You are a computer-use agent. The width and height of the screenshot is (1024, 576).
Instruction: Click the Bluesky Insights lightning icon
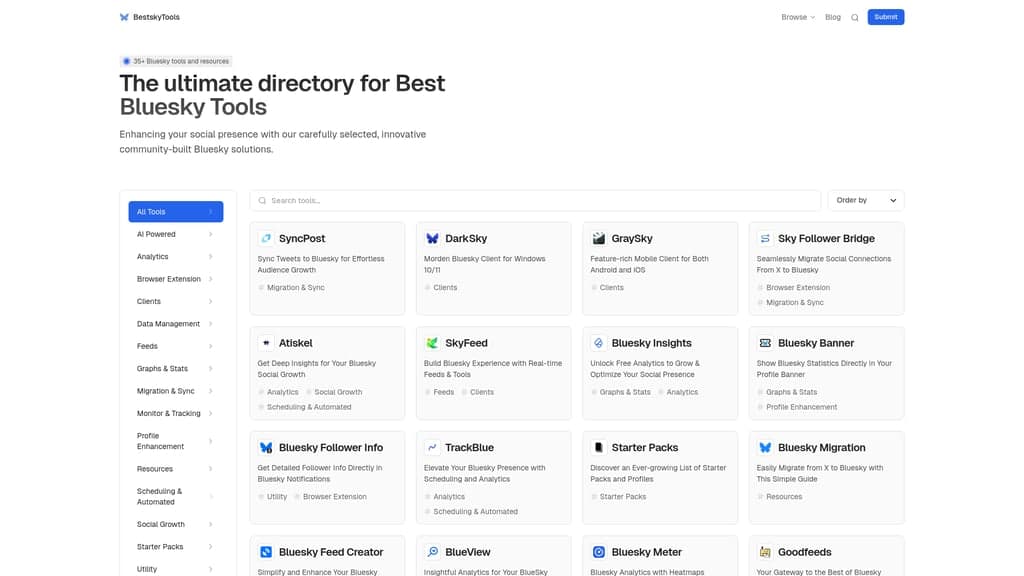coord(598,342)
